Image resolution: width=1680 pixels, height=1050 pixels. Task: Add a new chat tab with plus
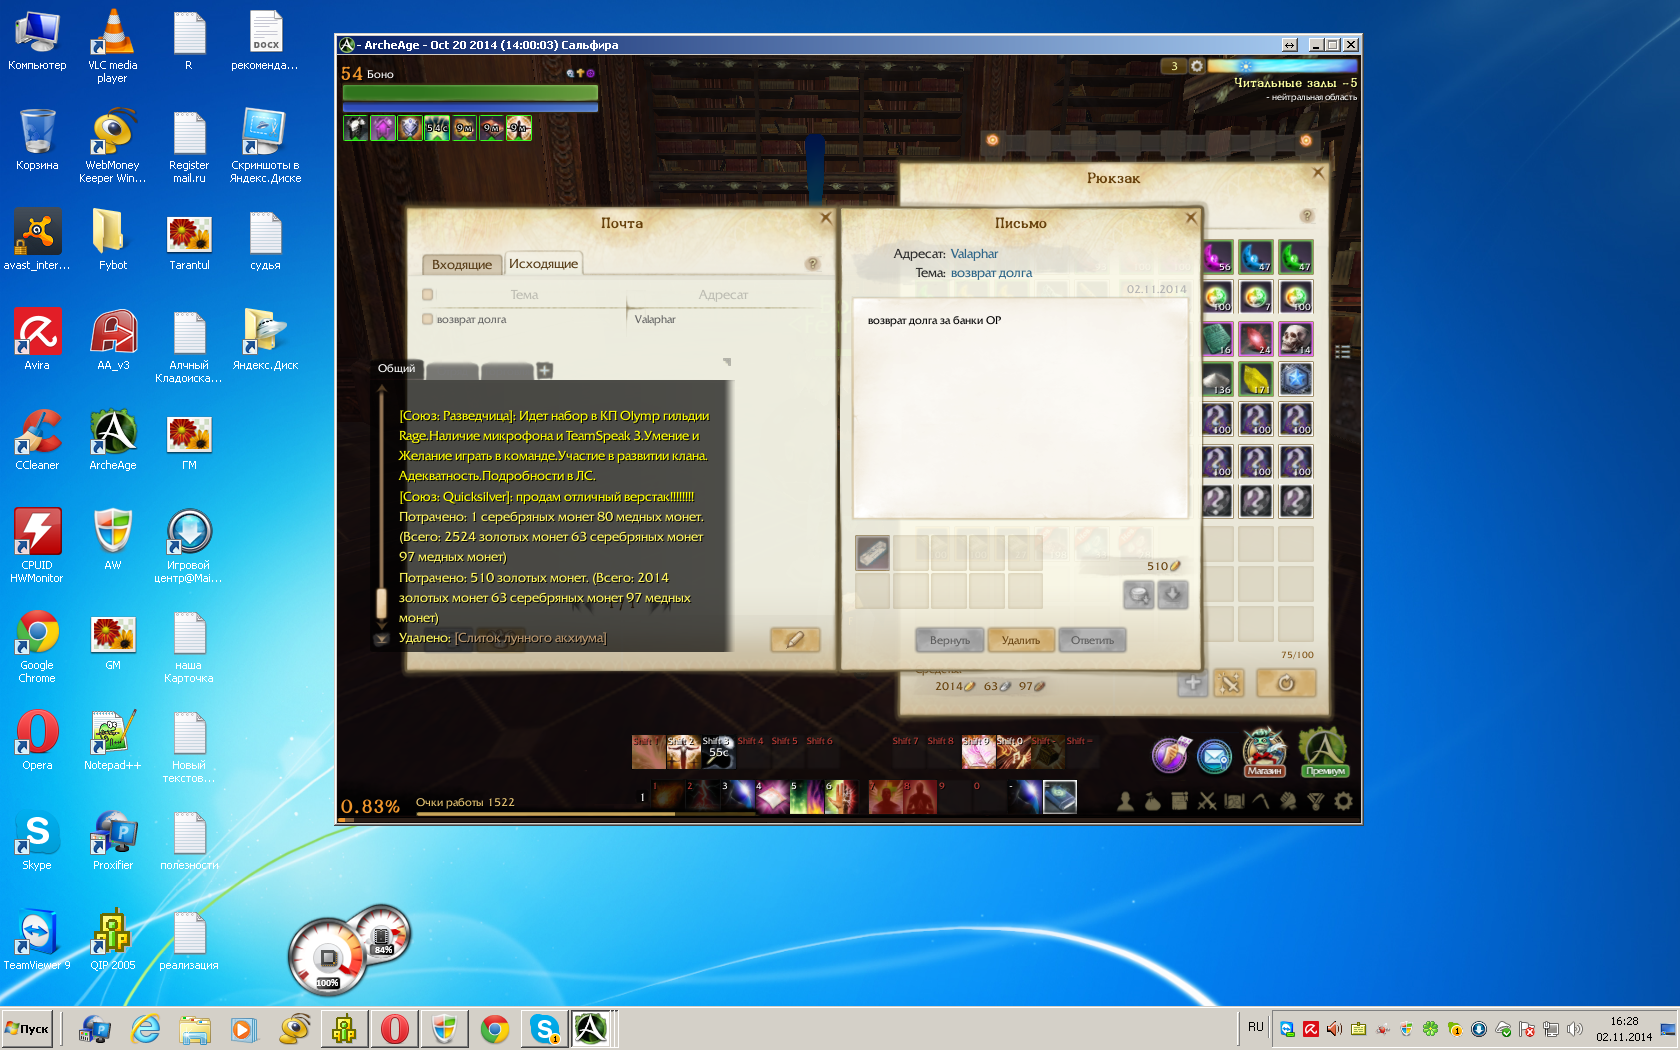(x=545, y=371)
